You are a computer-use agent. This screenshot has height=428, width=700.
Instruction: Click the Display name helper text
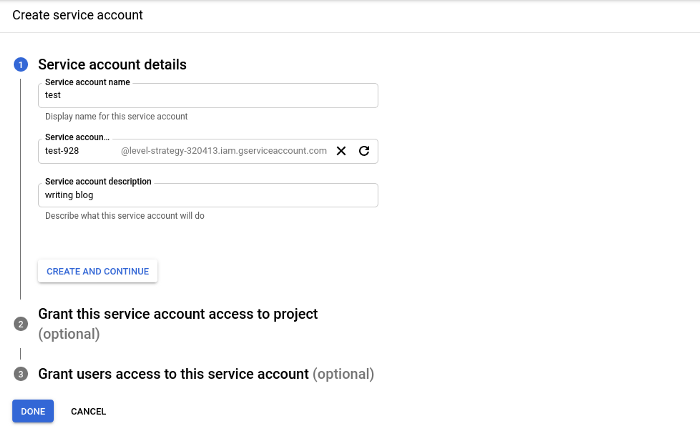[x=116, y=116]
